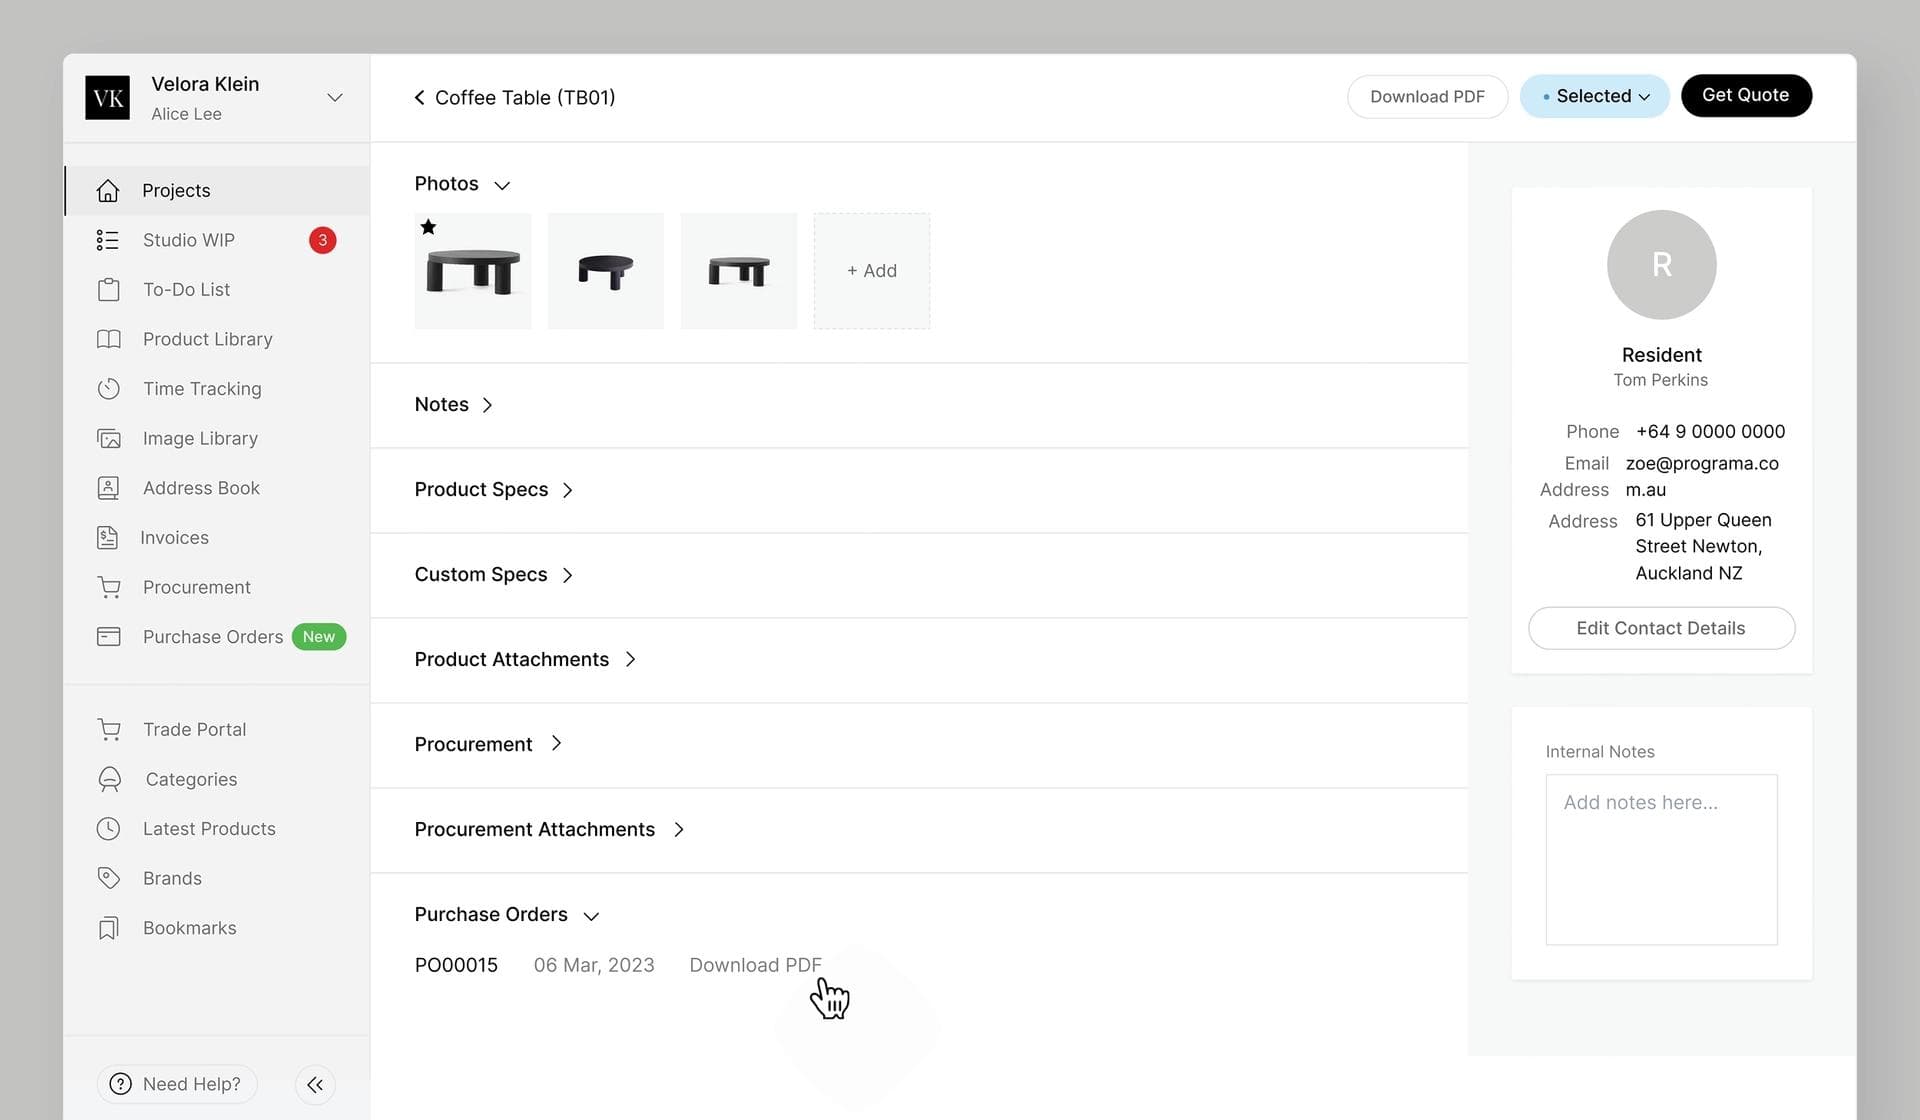Collapse the sidebar with double-chevron icon
This screenshot has height=1120, width=1920.
pyautogui.click(x=315, y=1084)
